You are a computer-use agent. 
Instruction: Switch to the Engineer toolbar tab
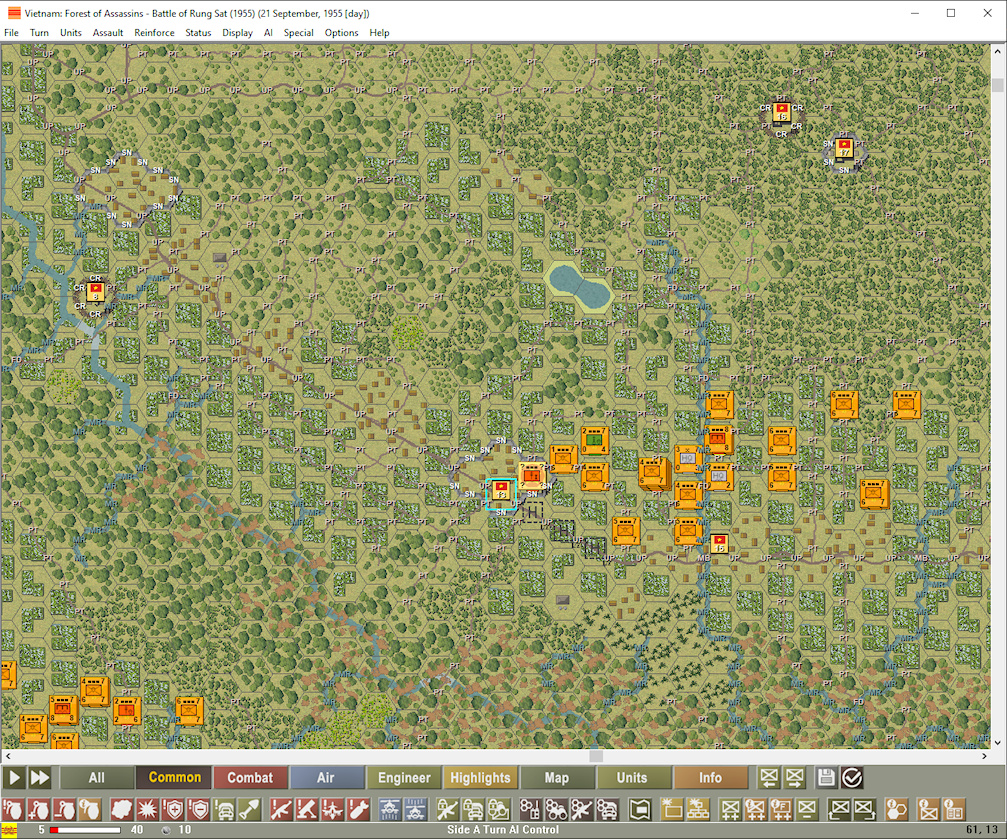click(403, 778)
